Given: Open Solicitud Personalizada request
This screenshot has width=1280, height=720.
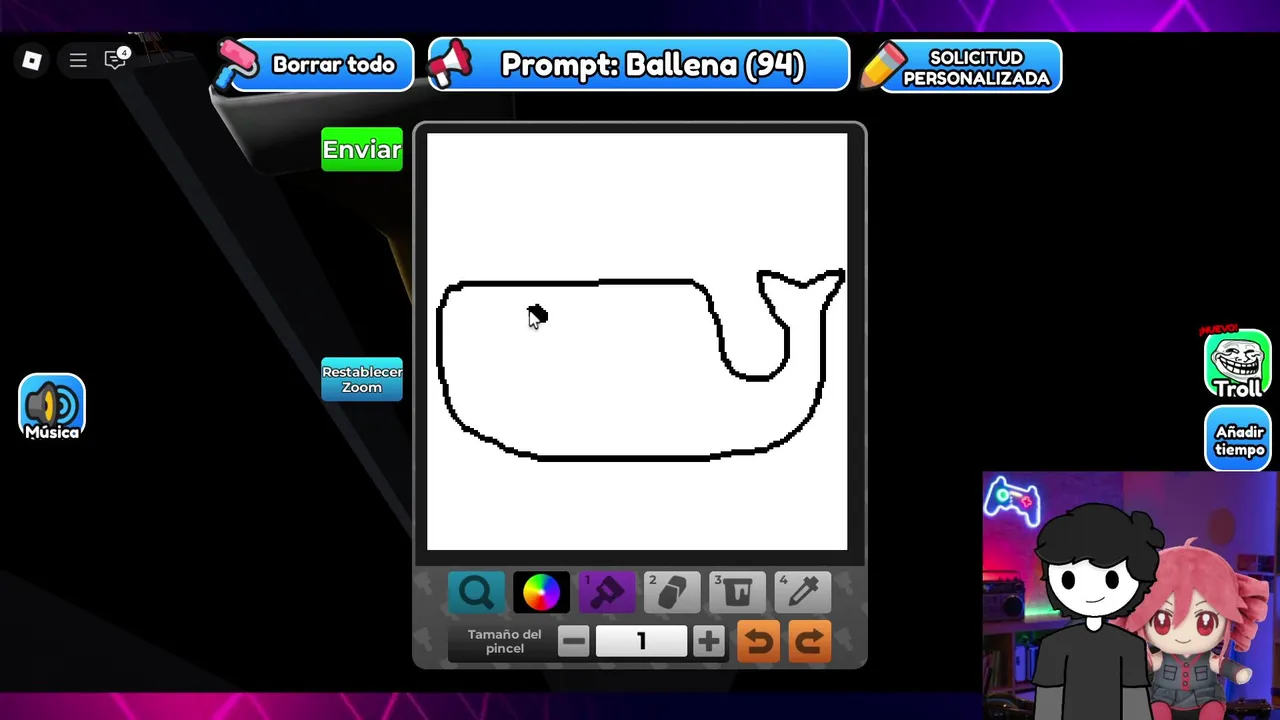Looking at the screenshot, I should tap(961, 67).
